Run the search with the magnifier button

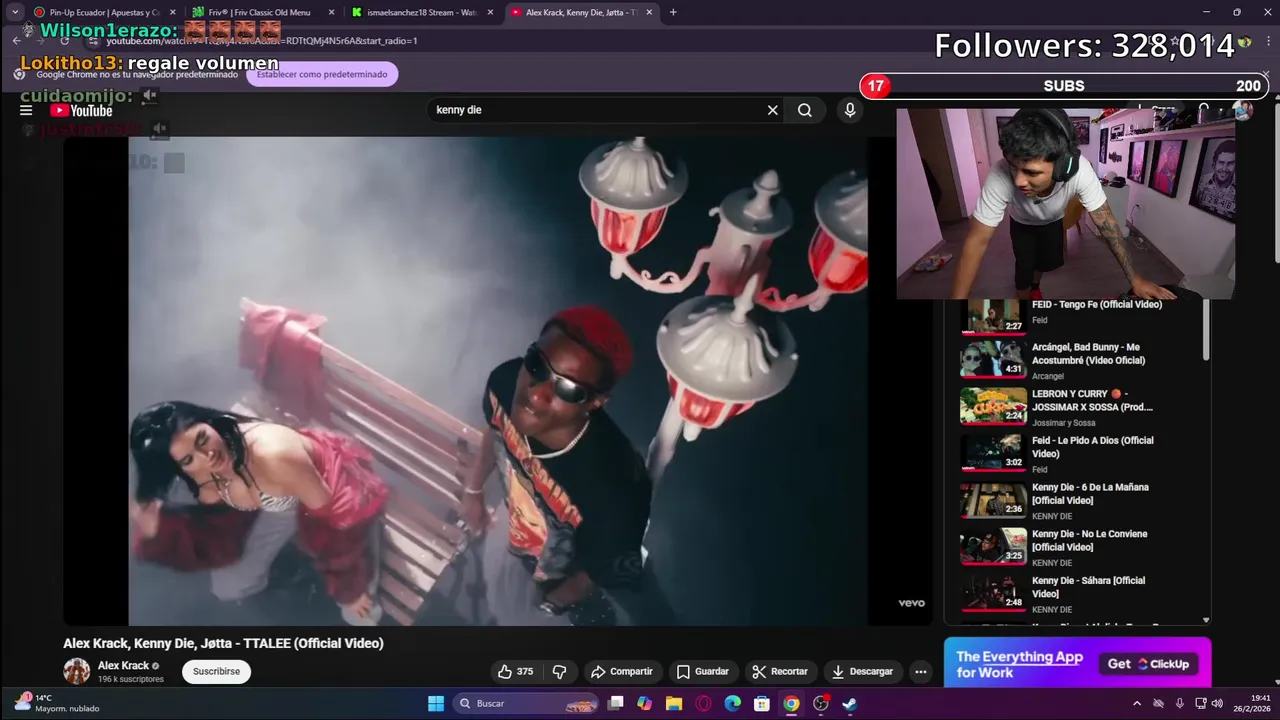pyautogui.click(x=805, y=110)
